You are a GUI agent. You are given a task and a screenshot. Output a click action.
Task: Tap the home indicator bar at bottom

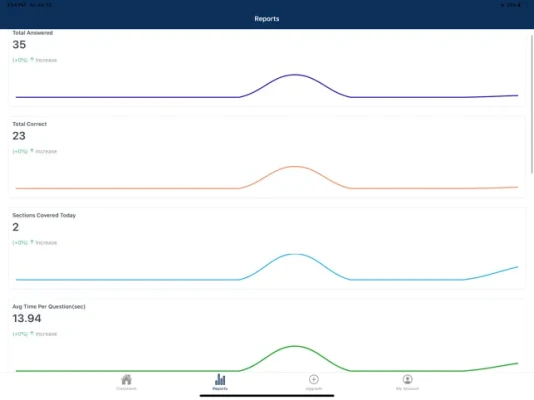(267, 396)
